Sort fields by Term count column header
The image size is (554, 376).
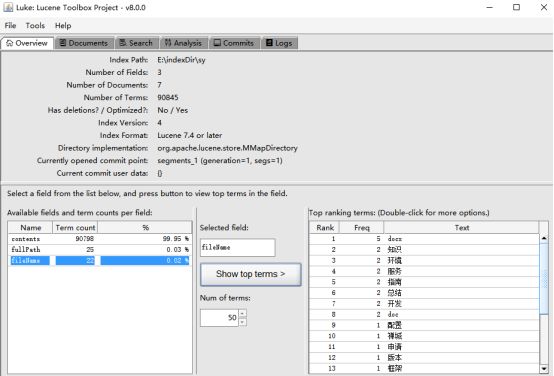coord(75,228)
